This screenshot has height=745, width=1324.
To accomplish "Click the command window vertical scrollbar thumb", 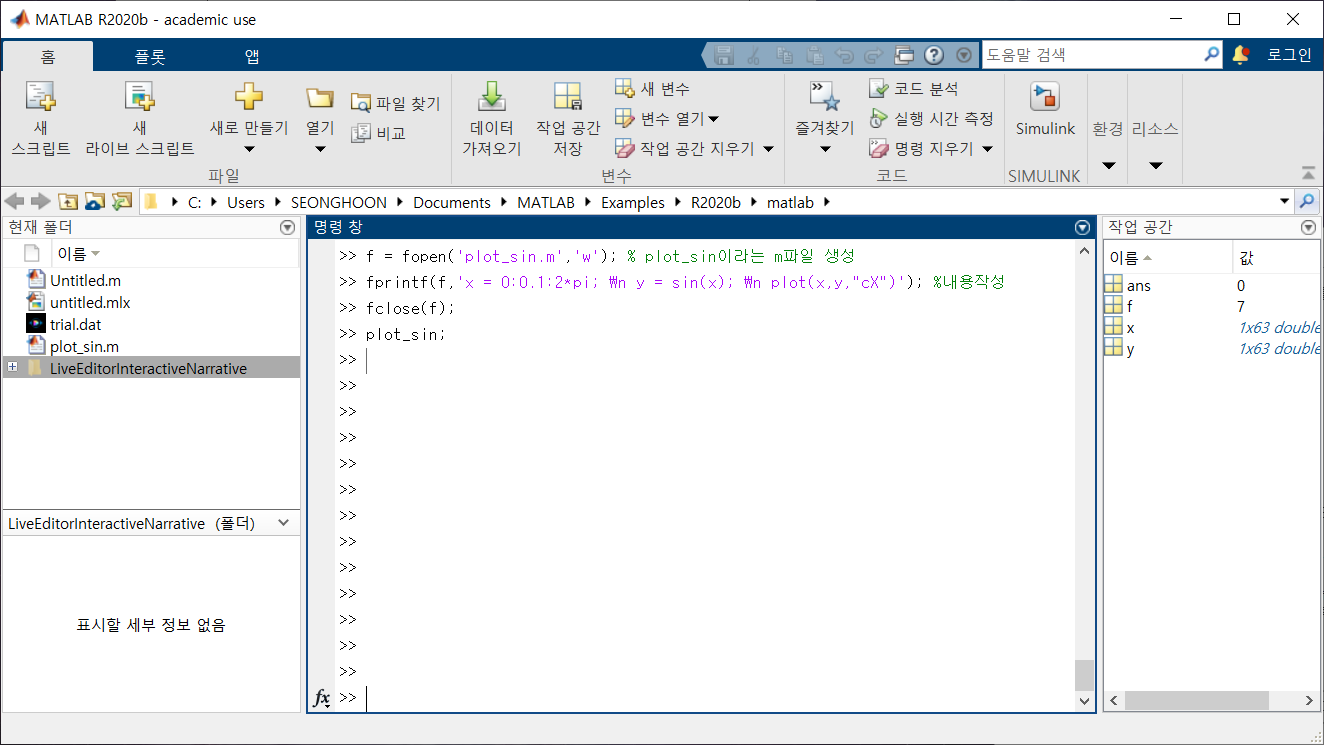I will click(x=1084, y=675).
